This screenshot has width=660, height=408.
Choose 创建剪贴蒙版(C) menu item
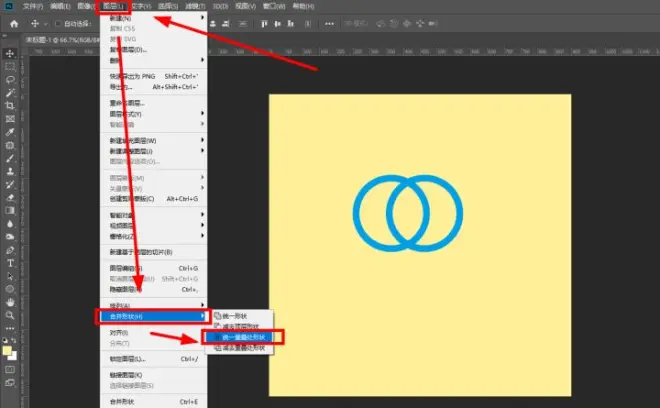pyautogui.click(x=154, y=199)
